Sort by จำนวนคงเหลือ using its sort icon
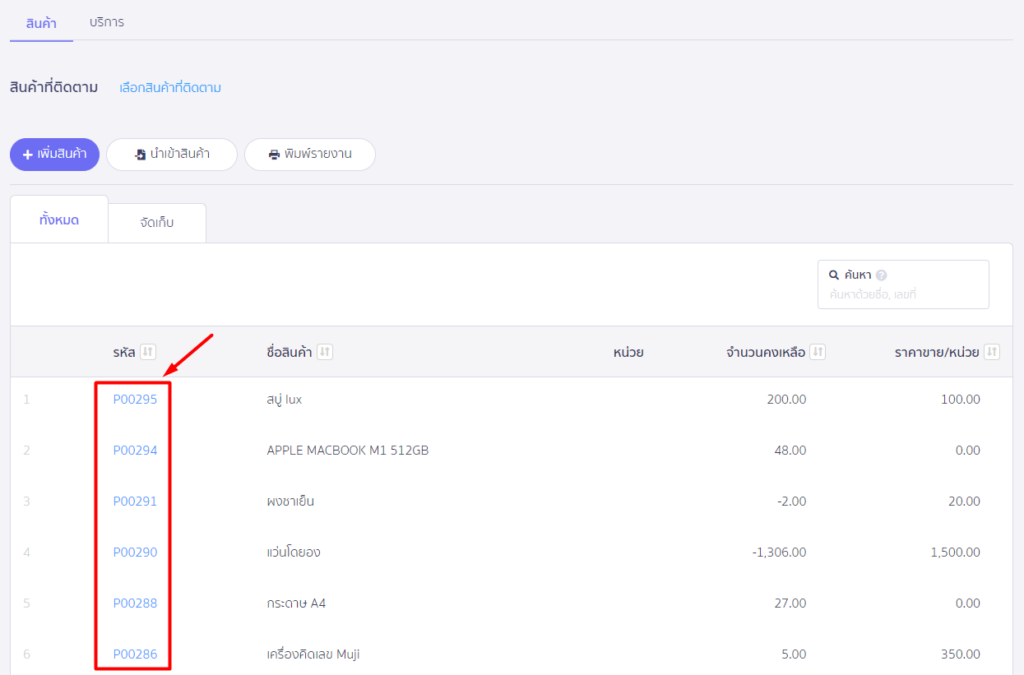The height and width of the screenshot is (675, 1024). pos(818,352)
